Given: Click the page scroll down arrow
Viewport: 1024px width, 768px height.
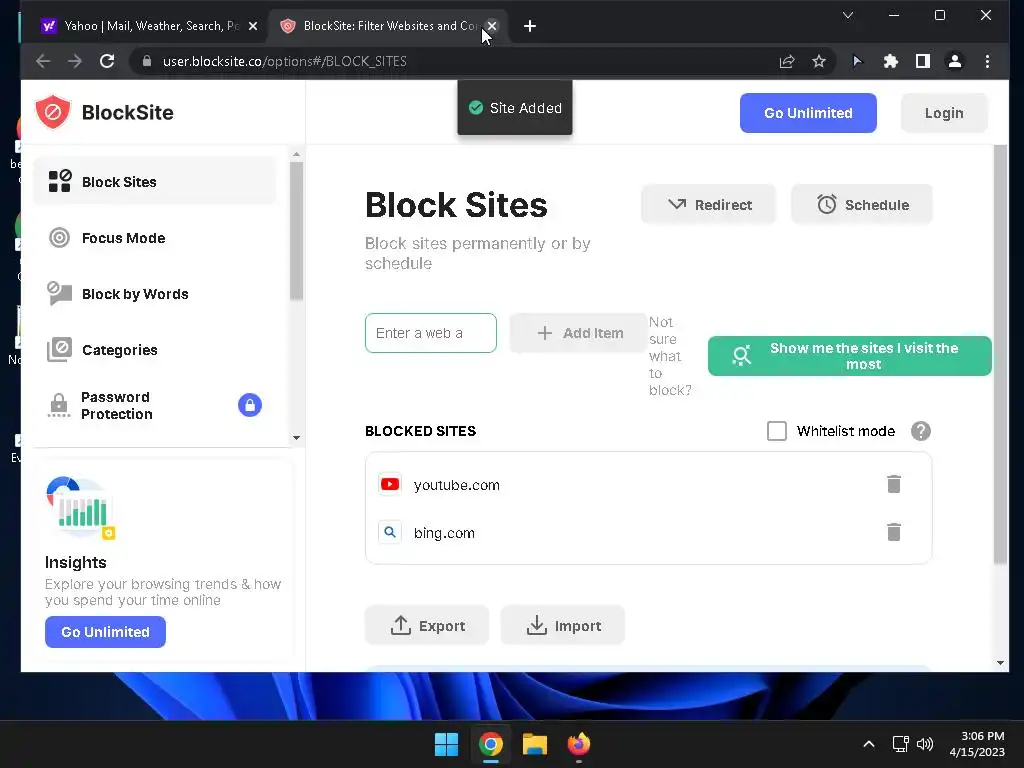Looking at the screenshot, I should coord(1000,663).
